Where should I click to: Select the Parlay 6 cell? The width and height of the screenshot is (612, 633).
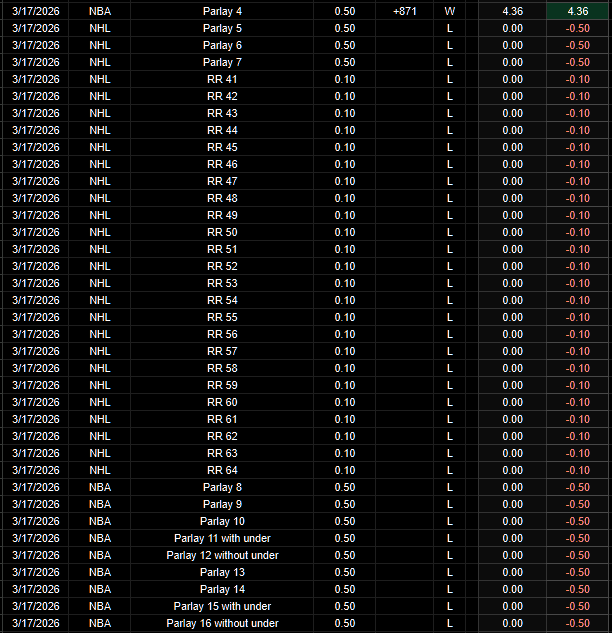[222, 45]
